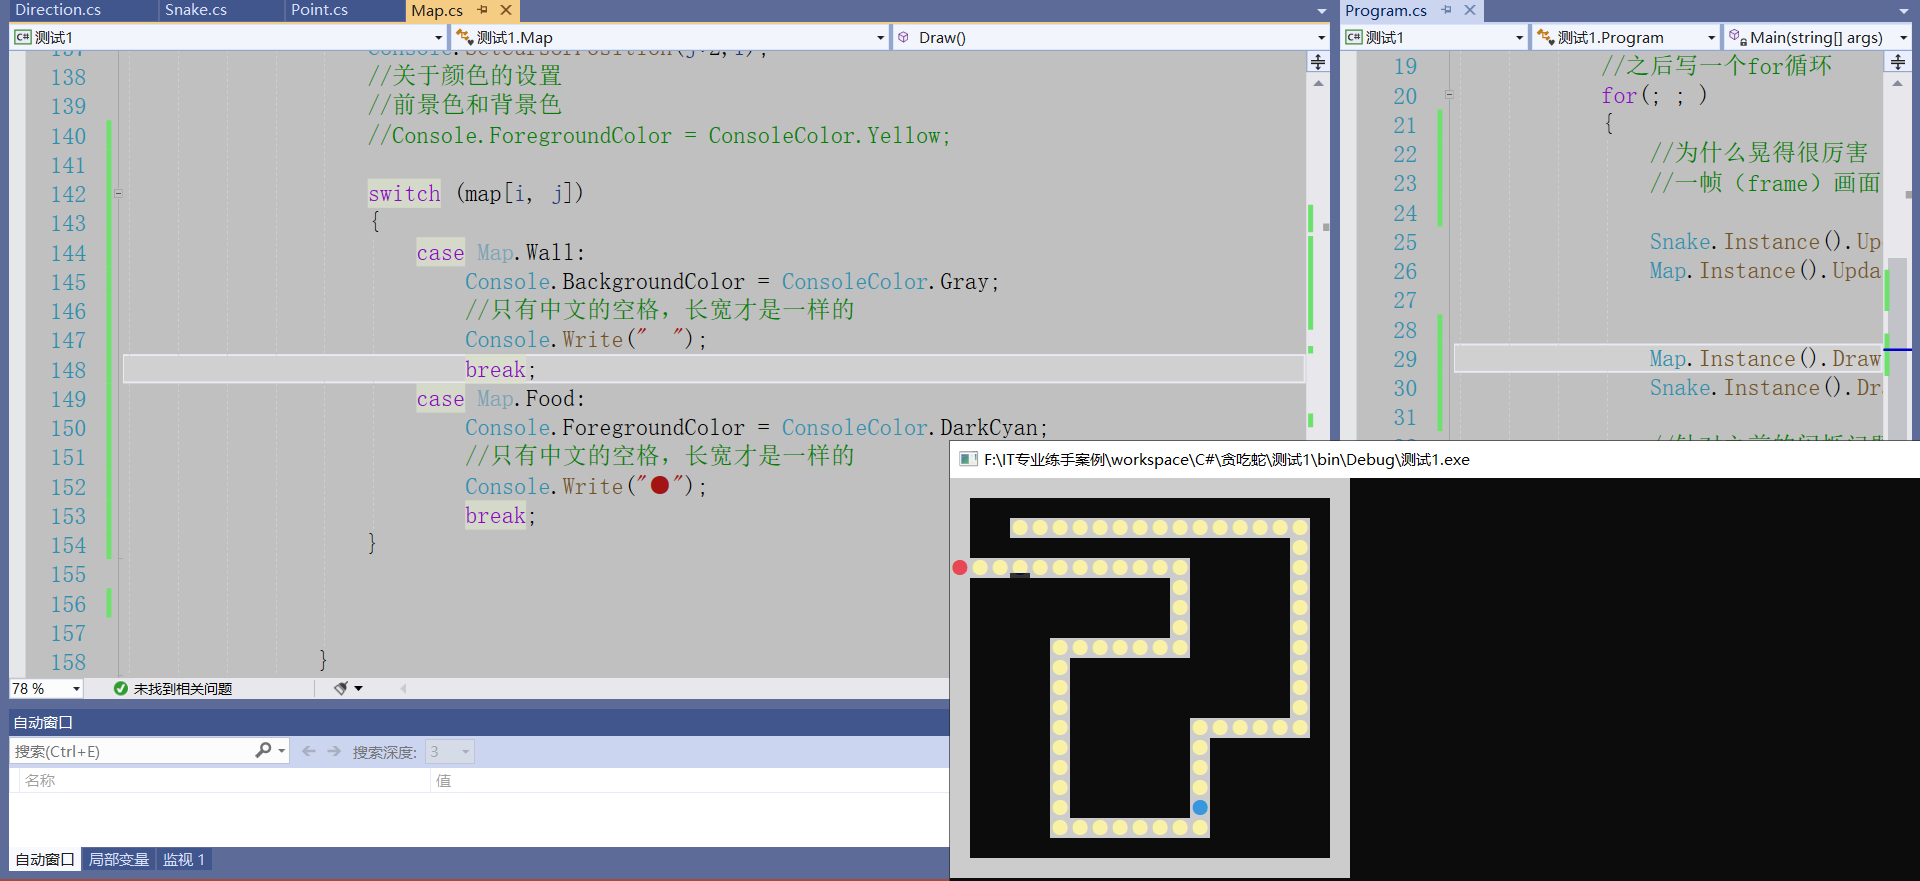The width and height of the screenshot is (1920, 881).
Task: Select the Map.cs tab
Action: pyautogui.click(x=437, y=11)
